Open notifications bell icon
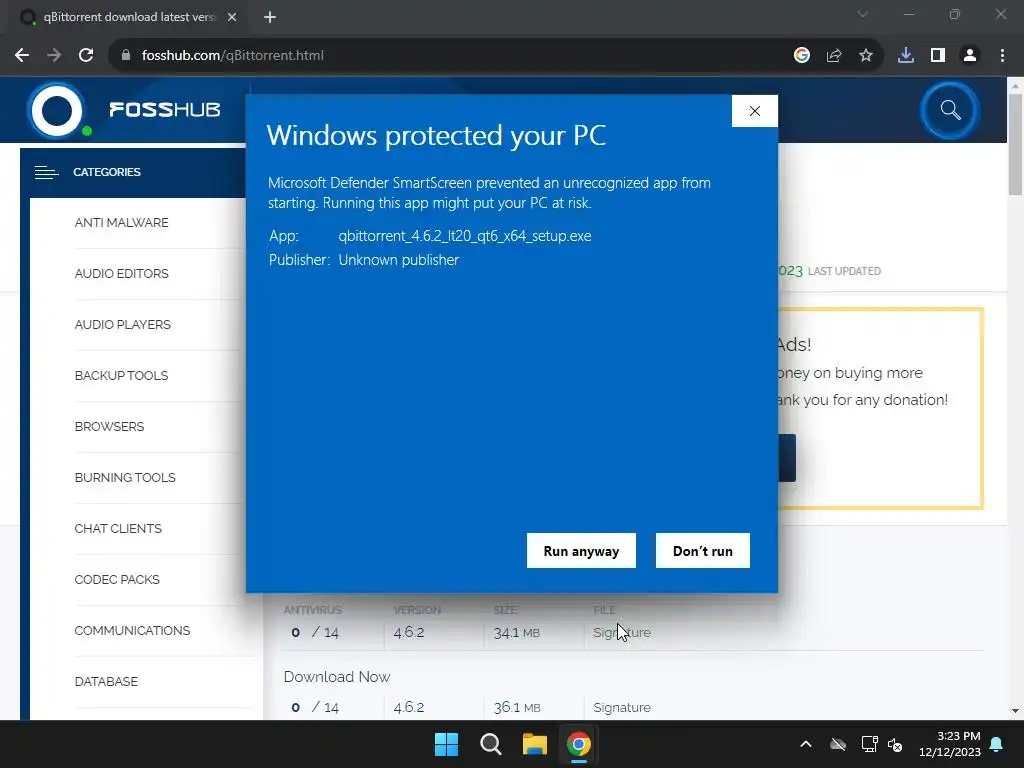The image size is (1024, 768). point(997,744)
